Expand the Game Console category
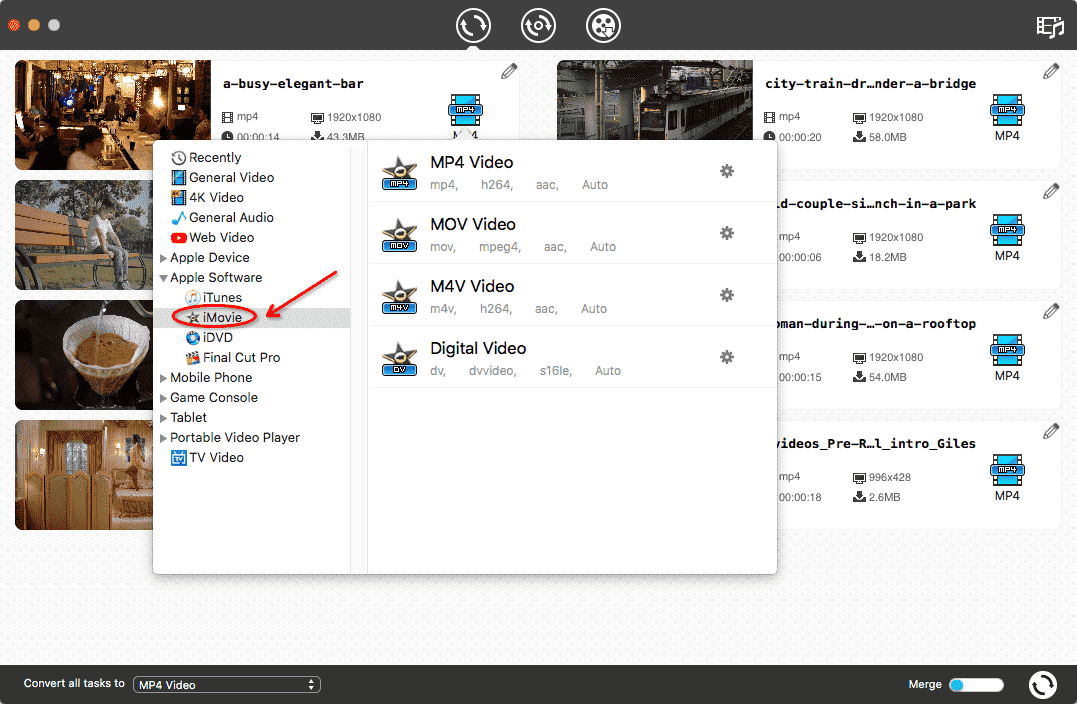 click(163, 398)
